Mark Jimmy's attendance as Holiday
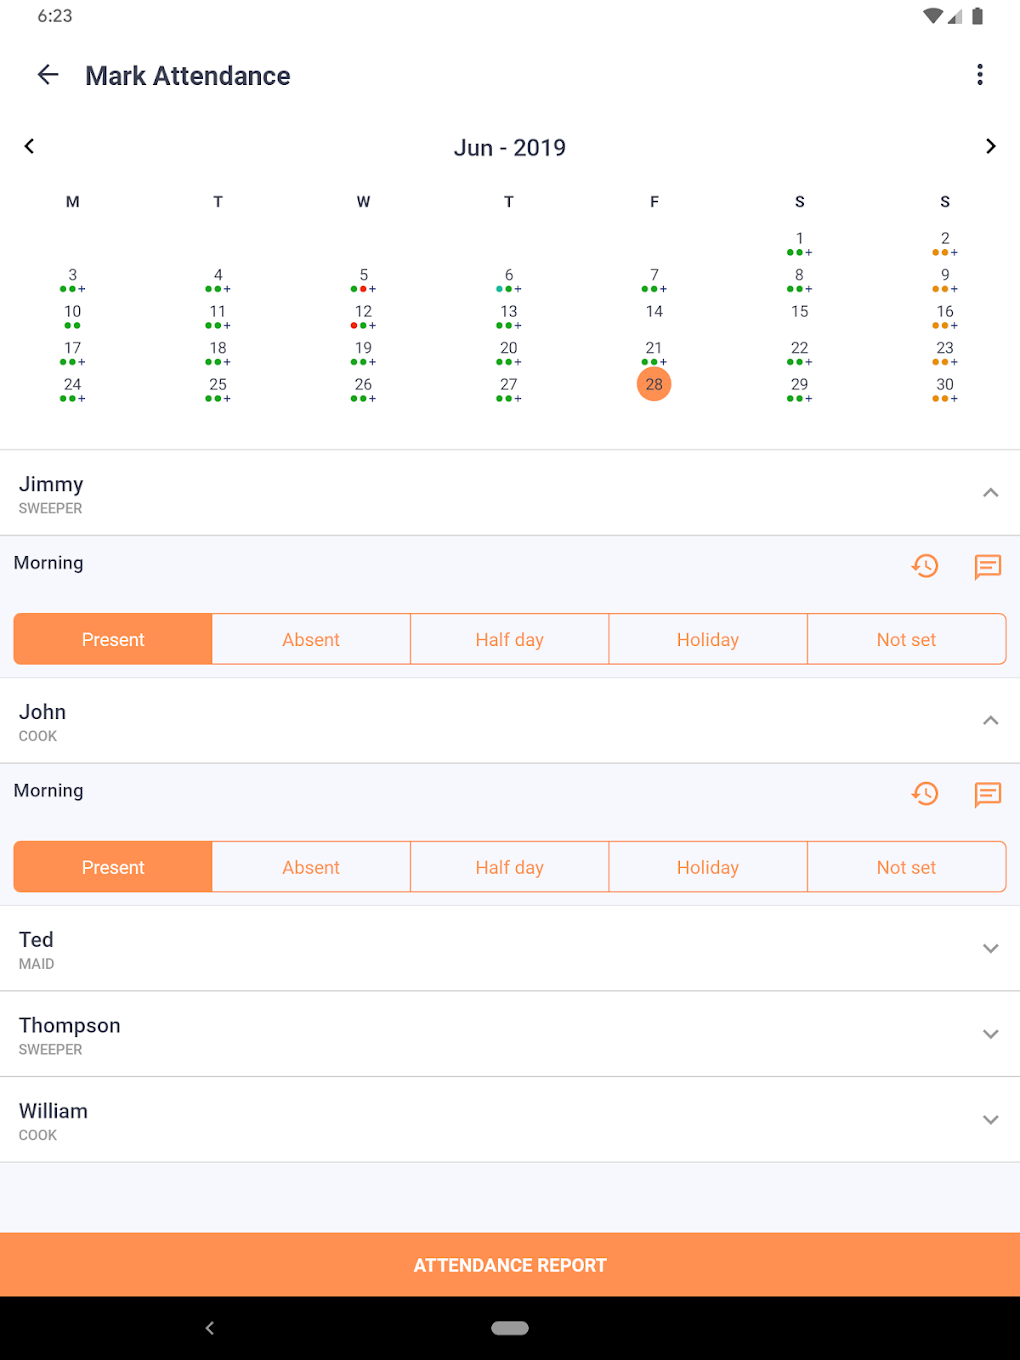The width and height of the screenshot is (1020, 1360). [x=707, y=639]
